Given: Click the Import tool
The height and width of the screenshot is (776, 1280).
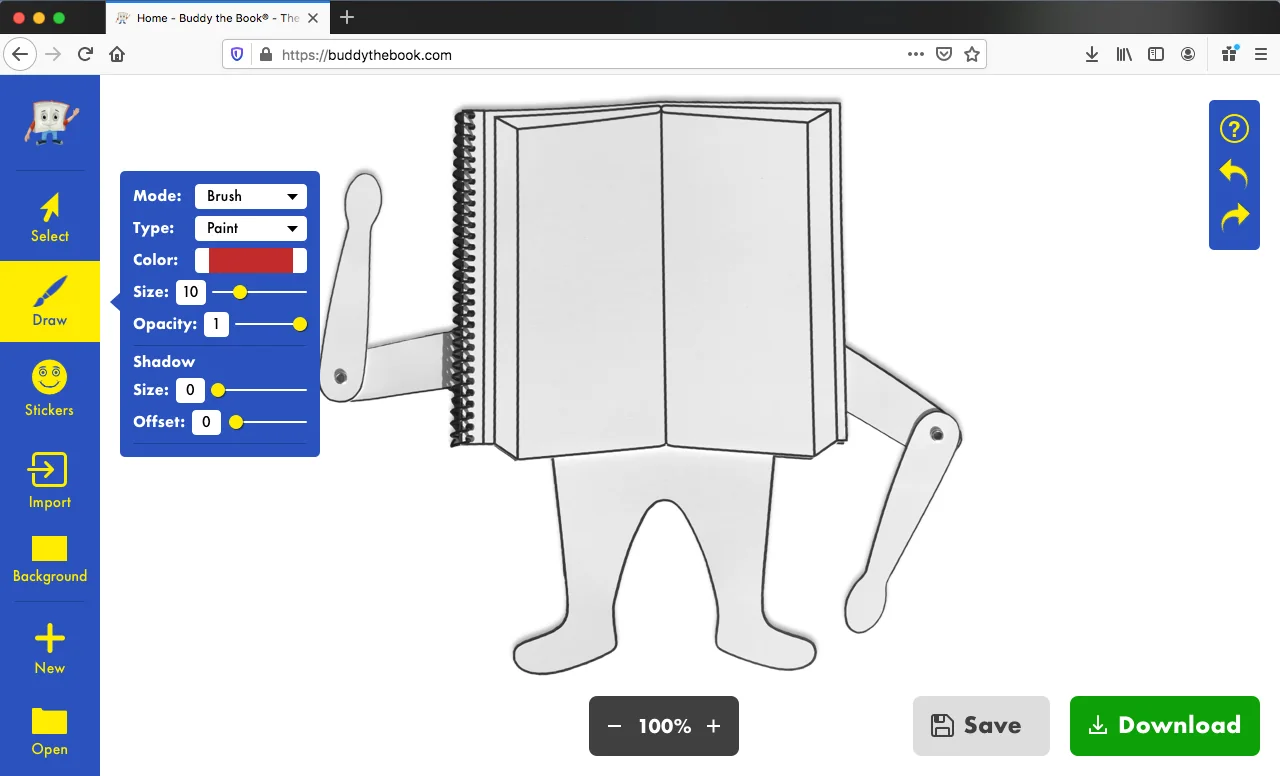Looking at the screenshot, I should tap(50, 482).
